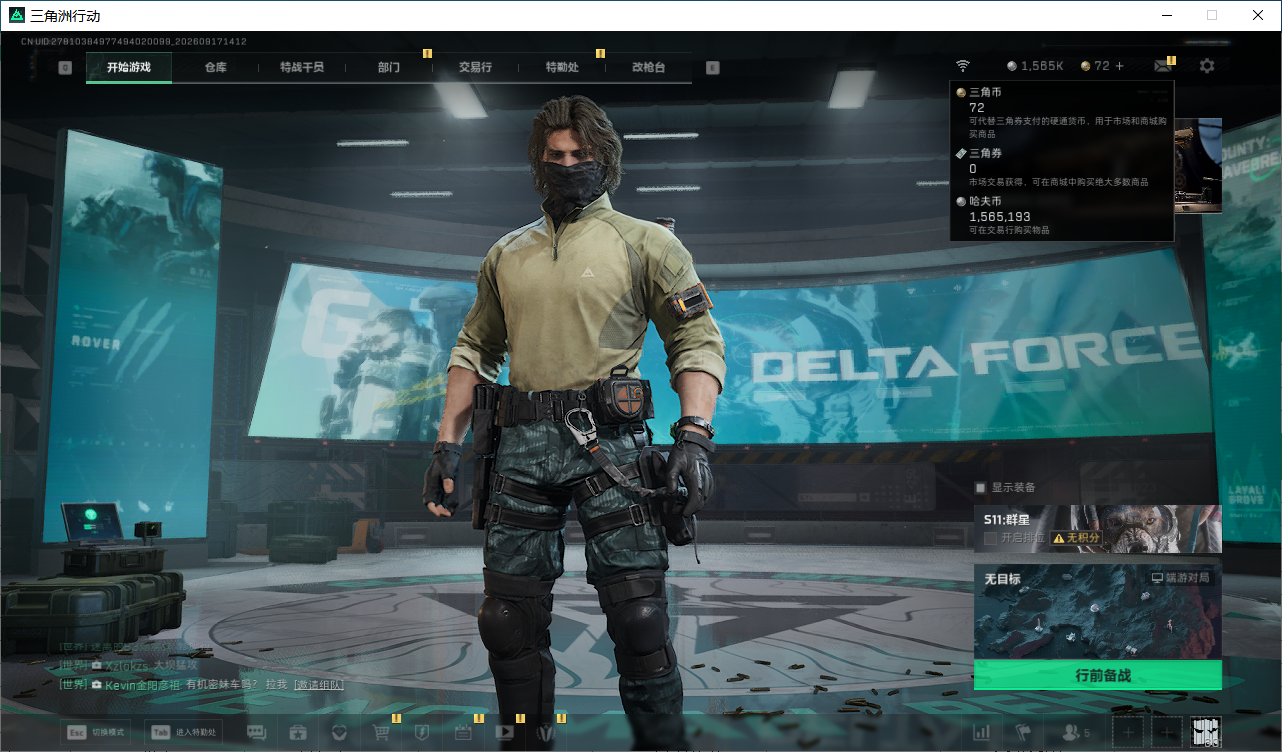The width and height of the screenshot is (1282, 752).
Task: Click the 端游对局 mode button
Action: (x=1181, y=578)
